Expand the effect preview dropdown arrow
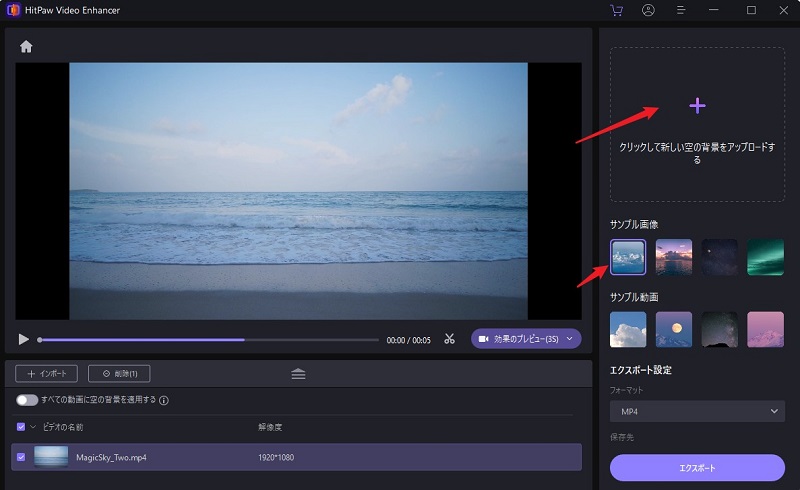The image size is (800, 490). 570,339
